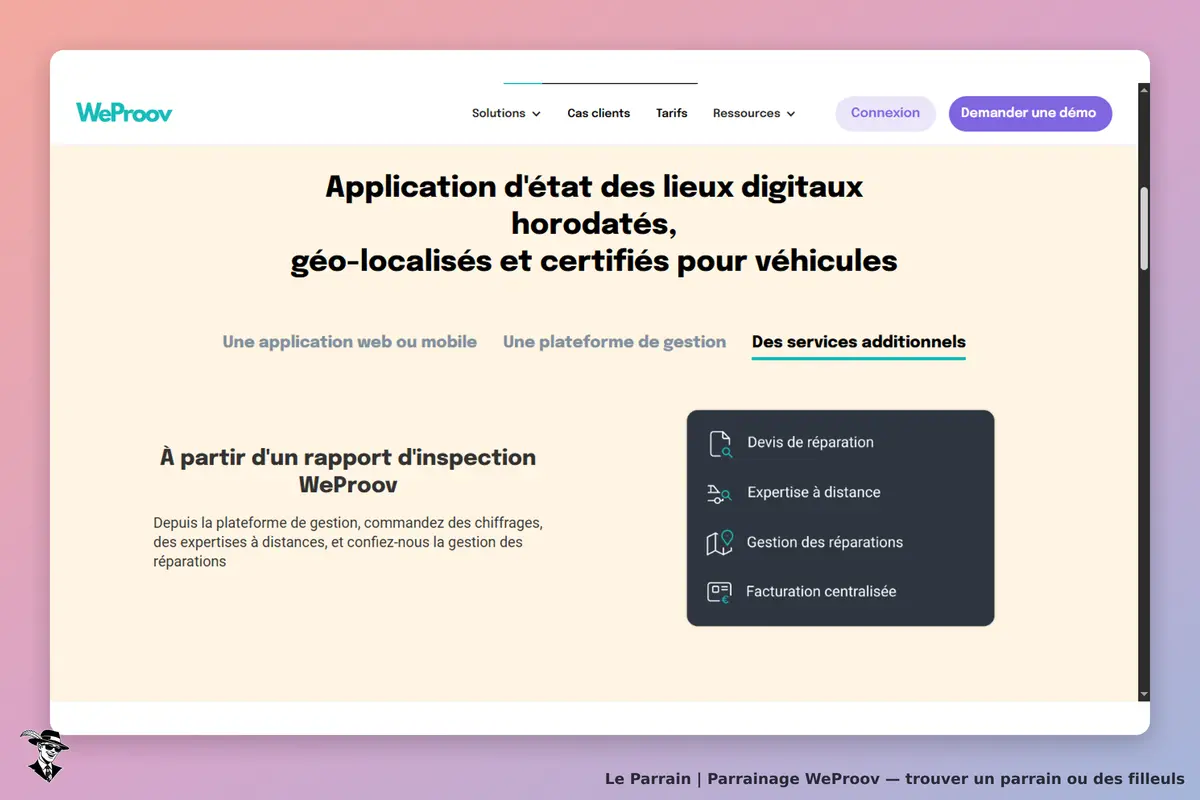Open the WeProov logo homepage

[124, 113]
